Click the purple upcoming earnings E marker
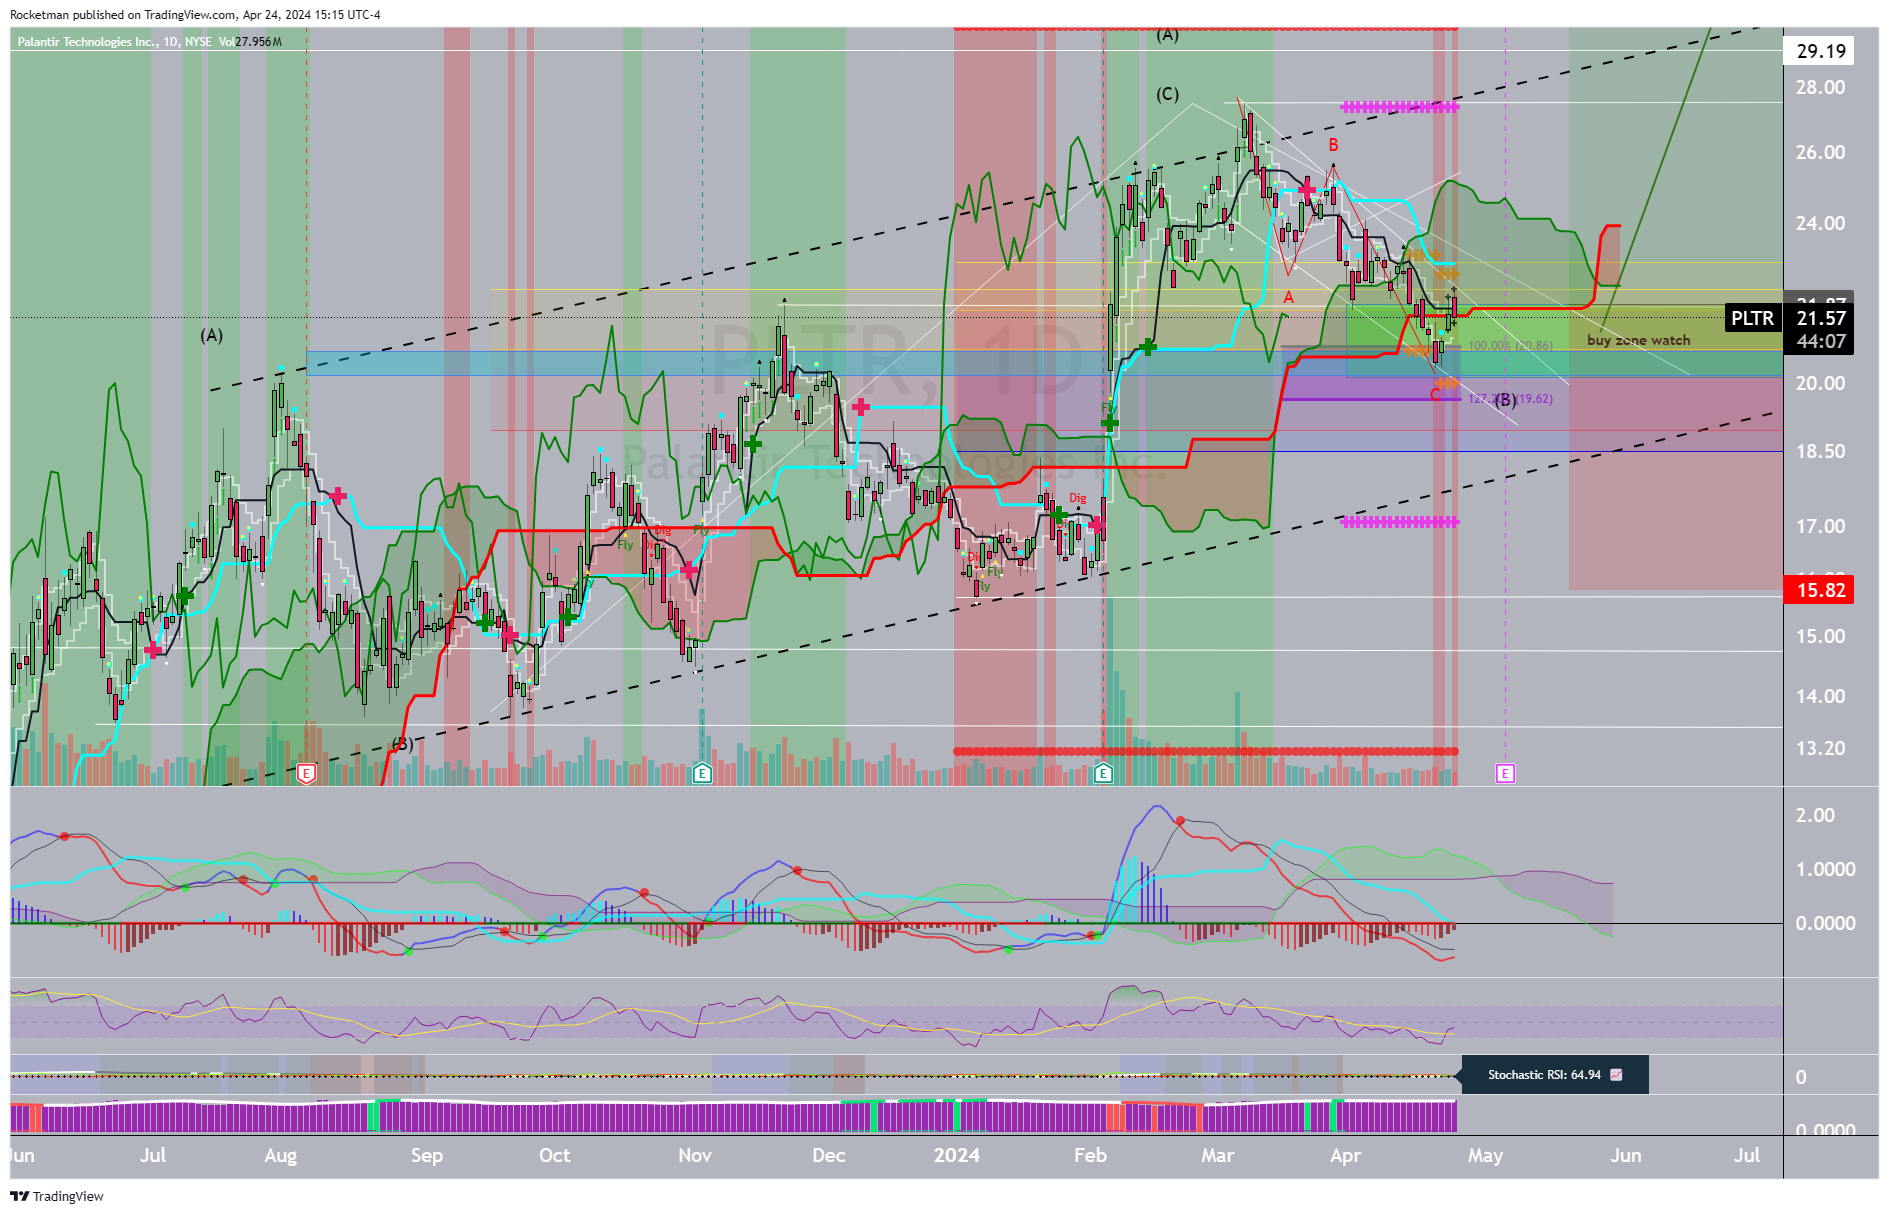Viewport: 1889px width, 1214px height. point(1505,772)
